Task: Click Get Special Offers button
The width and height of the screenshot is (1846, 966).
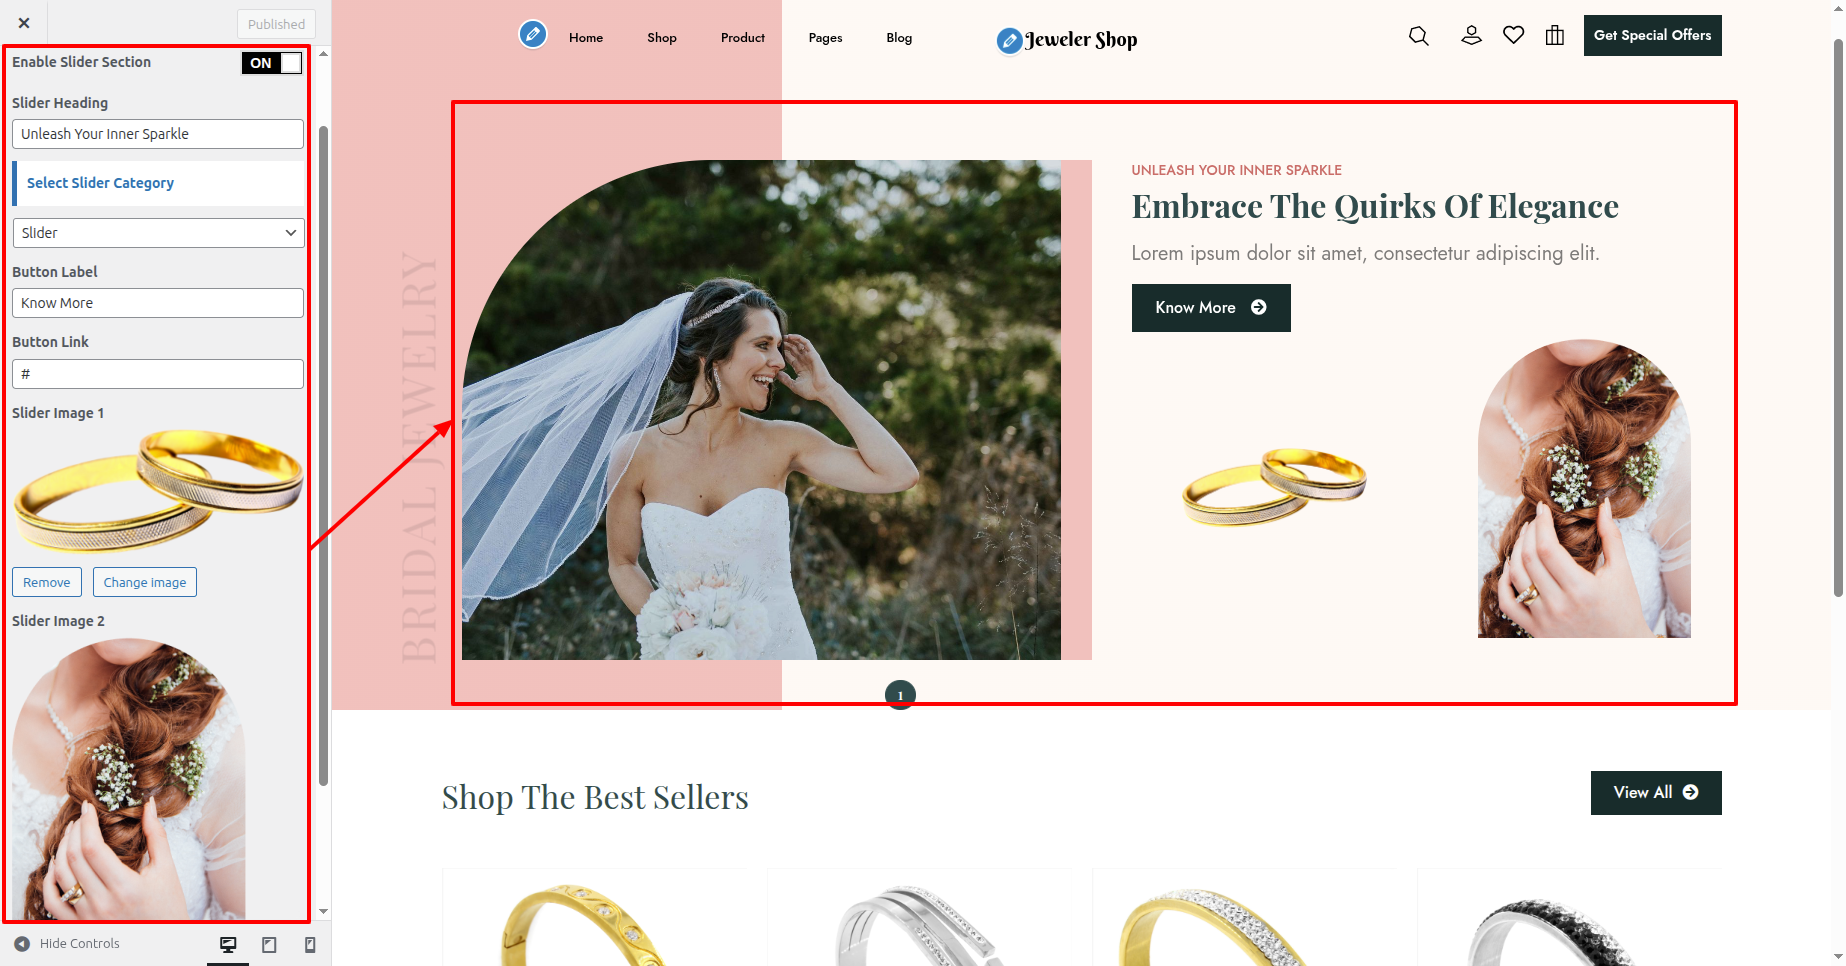Action: (x=1652, y=35)
